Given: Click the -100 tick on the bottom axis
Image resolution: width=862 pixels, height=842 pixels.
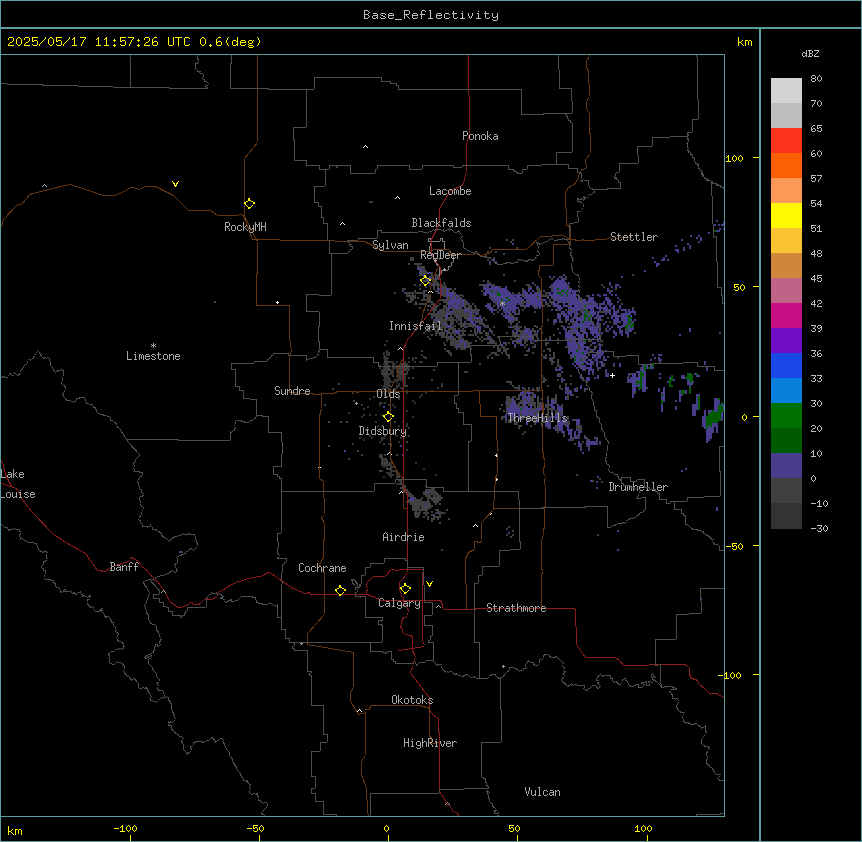Looking at the screenshot, I should point(126,828).
